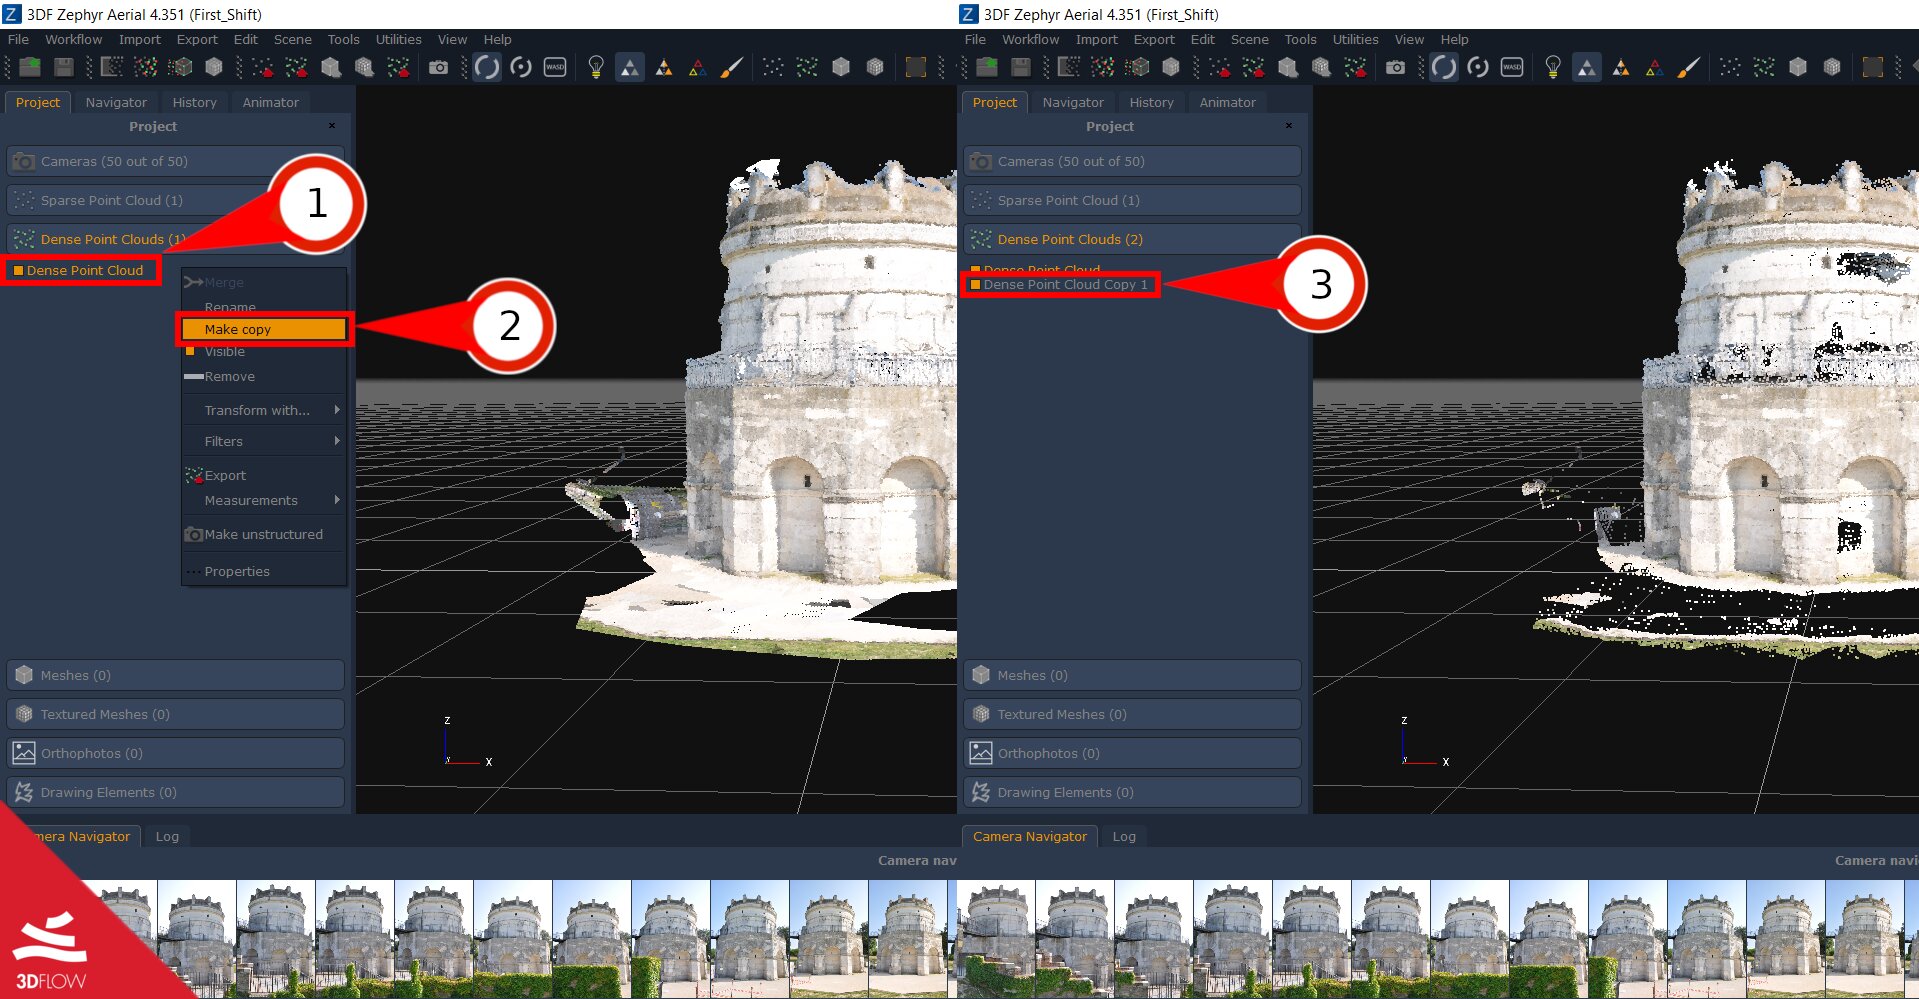The width and height of the screenshot is (1919, 999).
Task: Close Project panel in right window
Action: coord(1289,126)
